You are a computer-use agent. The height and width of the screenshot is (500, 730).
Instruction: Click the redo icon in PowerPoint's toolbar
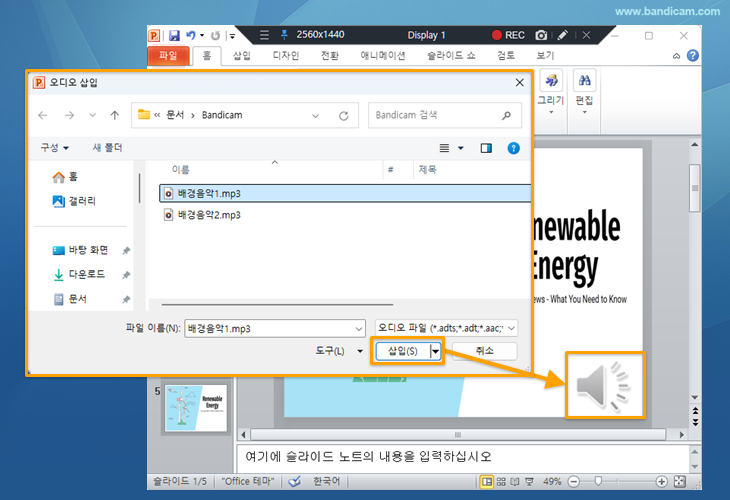click(x=215, y=35)
